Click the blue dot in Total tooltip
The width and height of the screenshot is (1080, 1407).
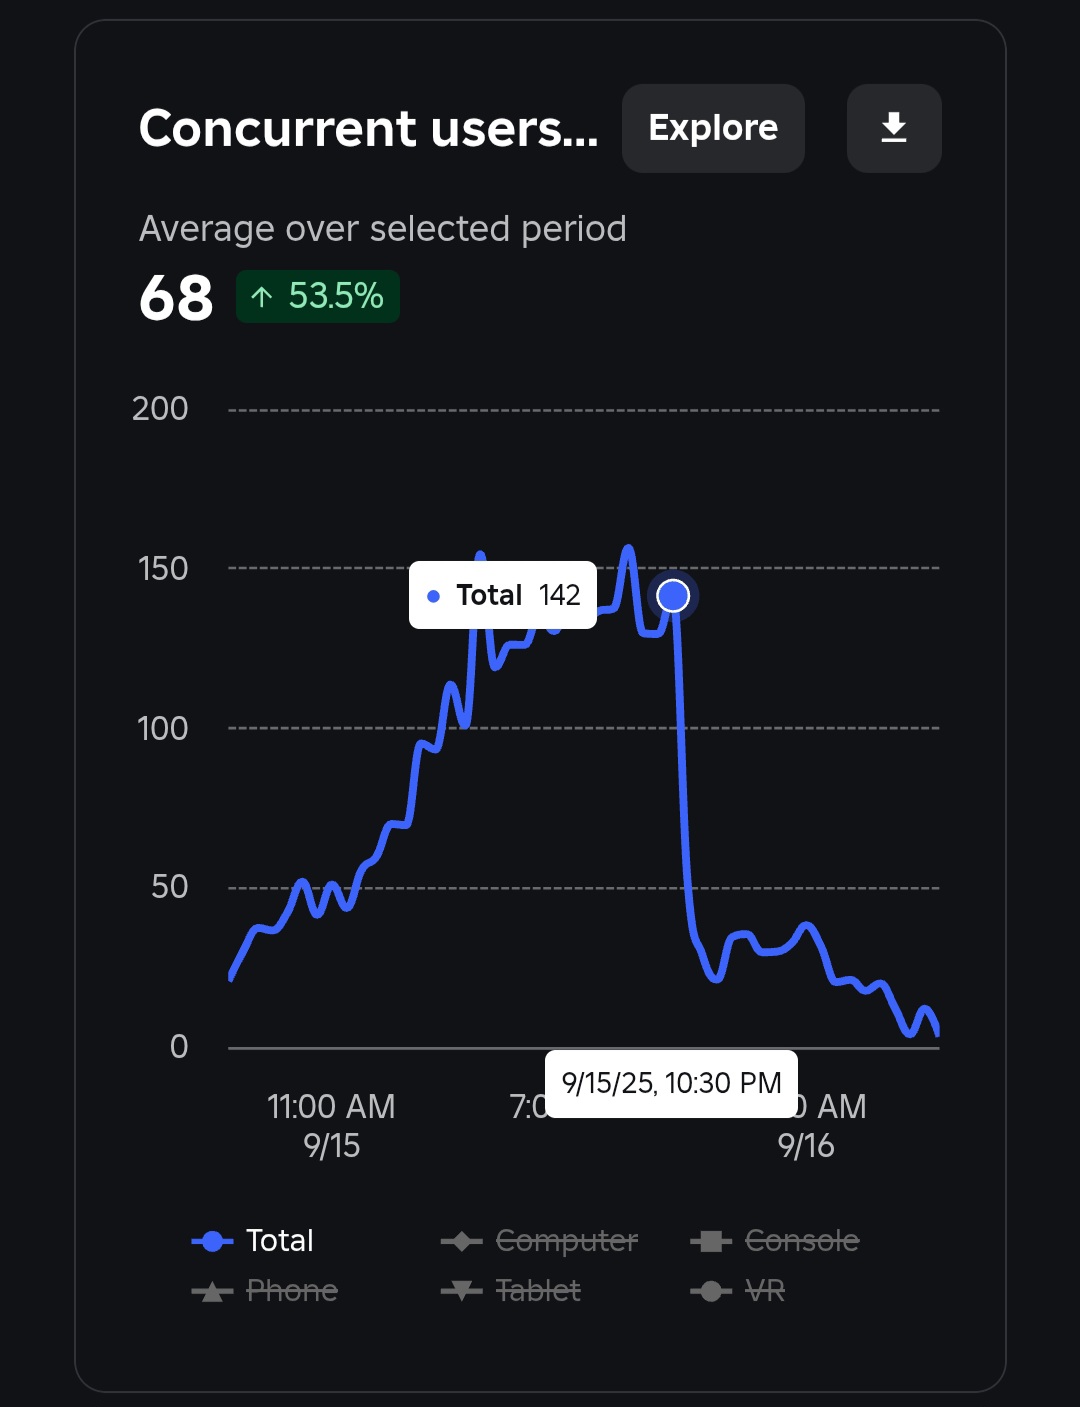pos(433,596)
